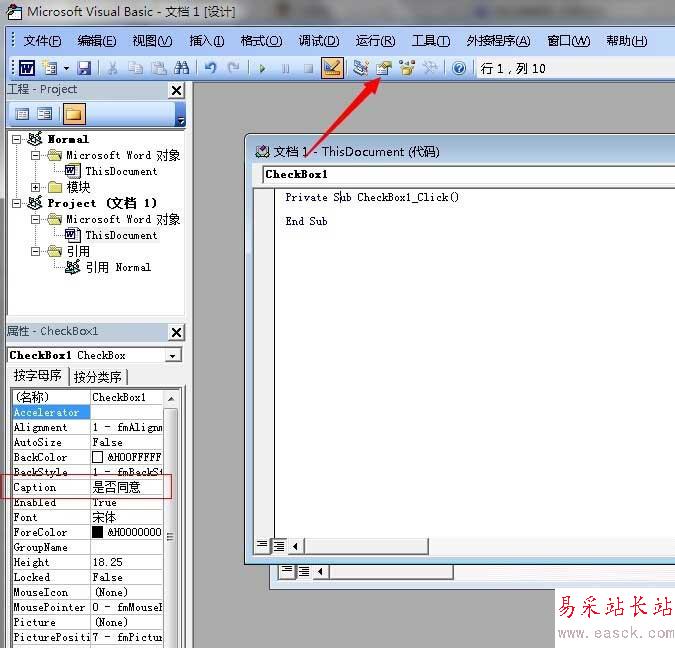The height and width of the screenshot is (648, 675).
Task: Open the Properties Window toolbar icon
Action: [384, 68]
